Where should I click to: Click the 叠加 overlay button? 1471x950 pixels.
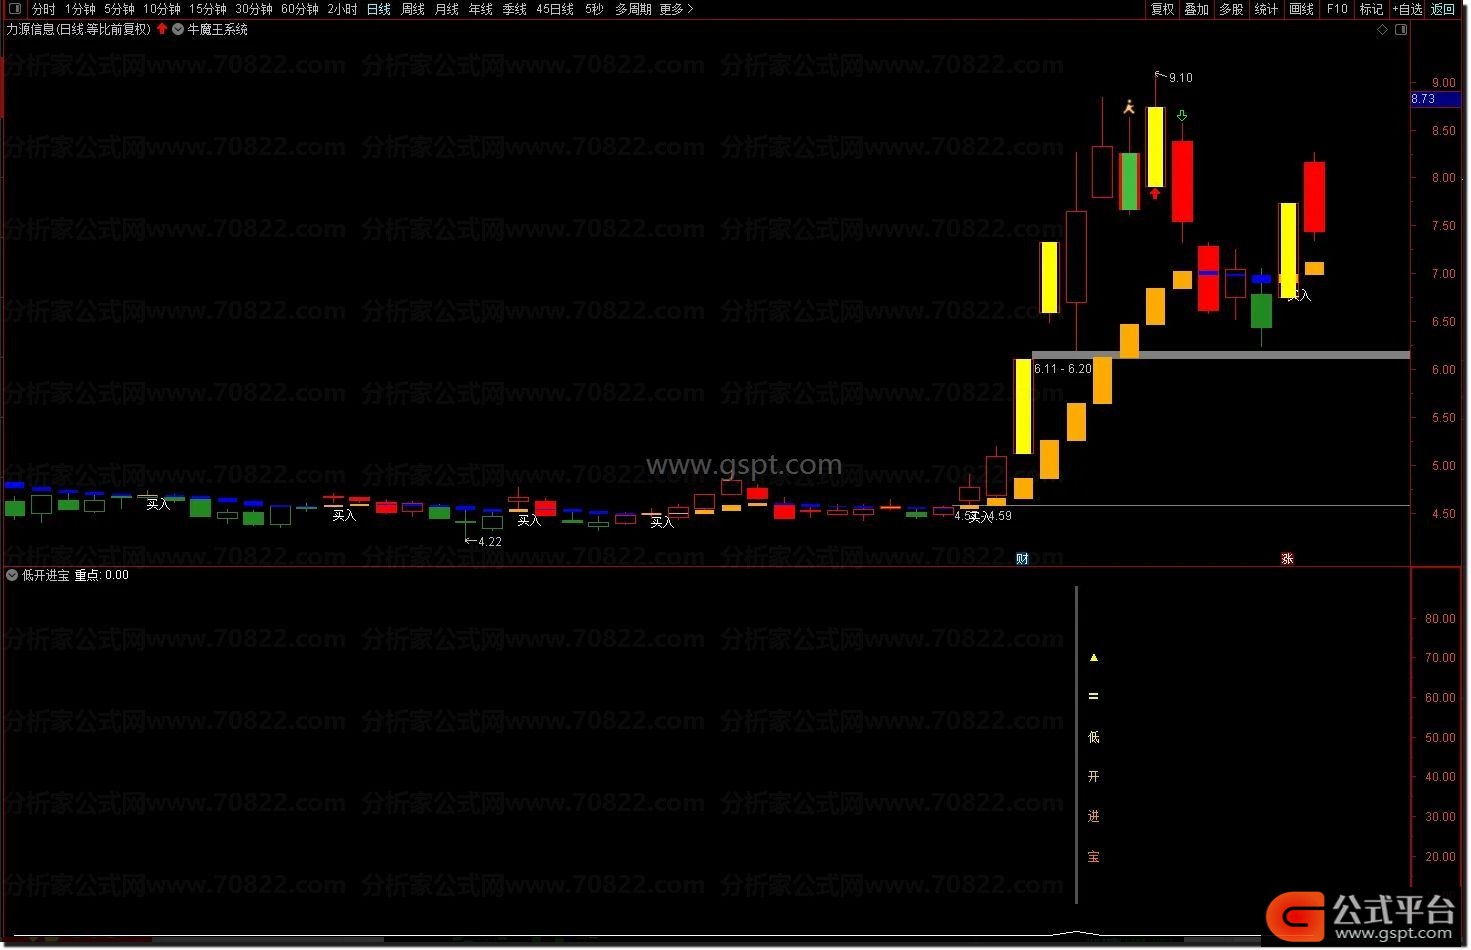click(x=1197, y=9)
